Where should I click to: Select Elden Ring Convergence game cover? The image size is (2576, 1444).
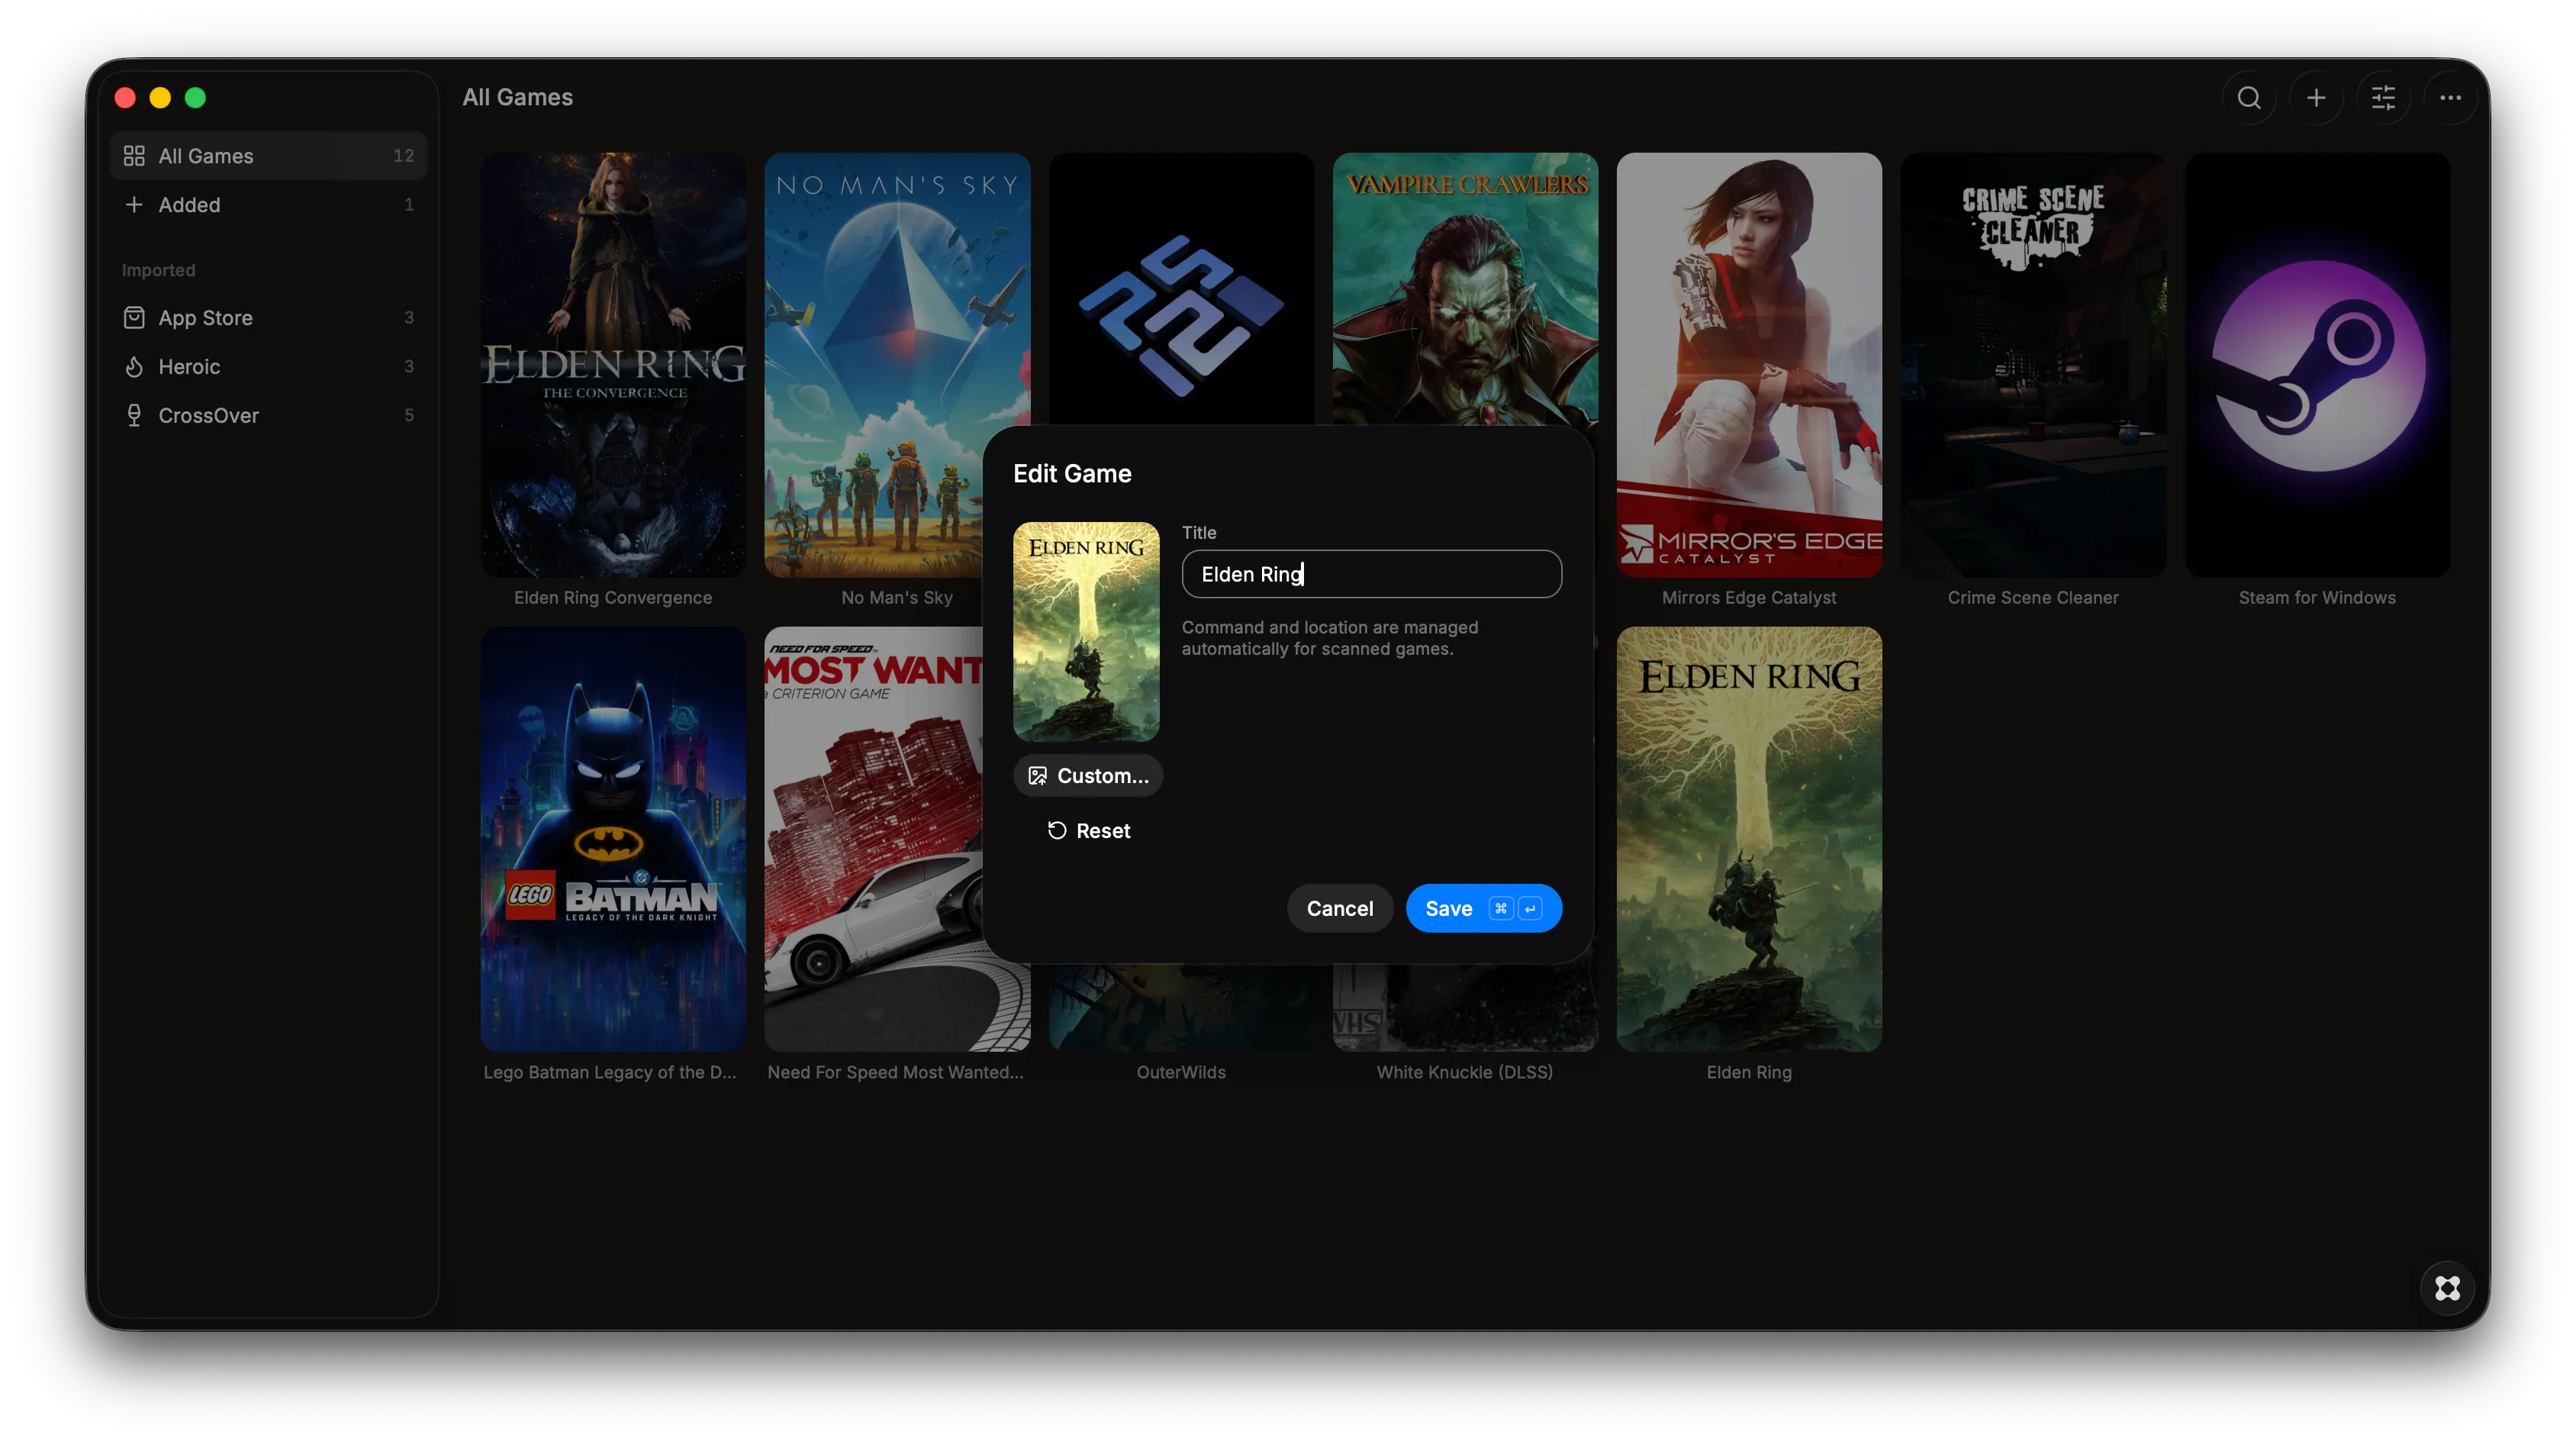click(x=613, y=364)
